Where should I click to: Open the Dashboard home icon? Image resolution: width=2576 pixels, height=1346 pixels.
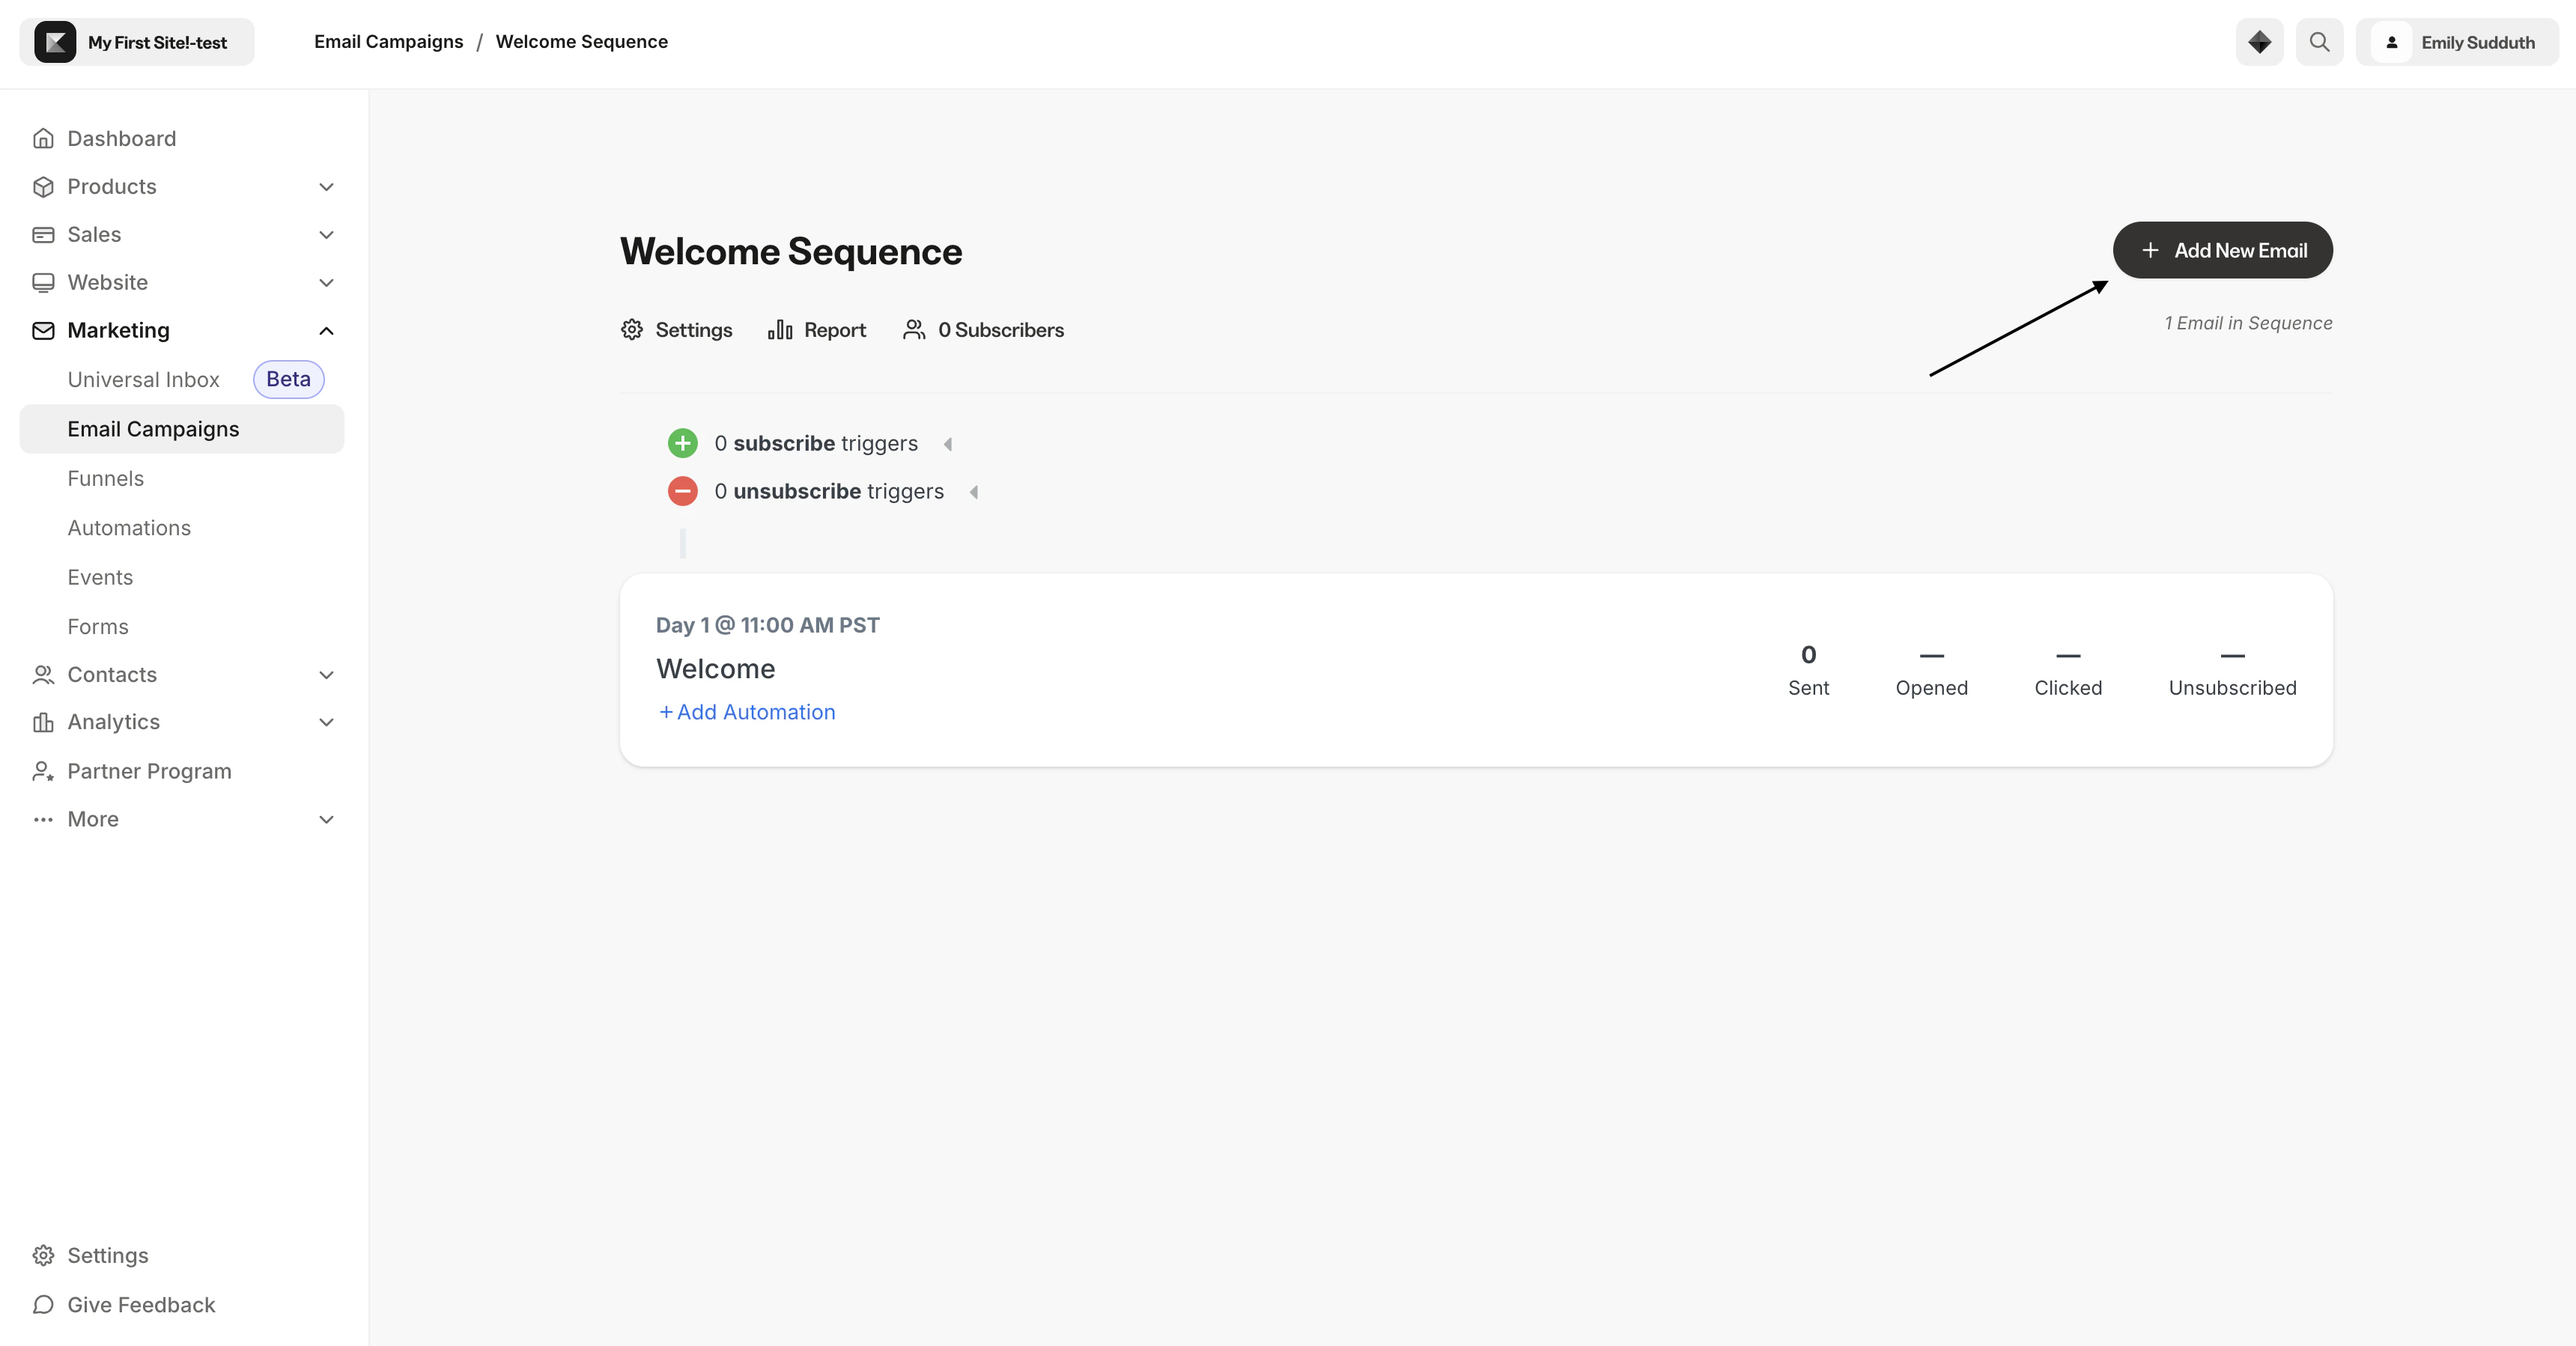pos(43,138)
